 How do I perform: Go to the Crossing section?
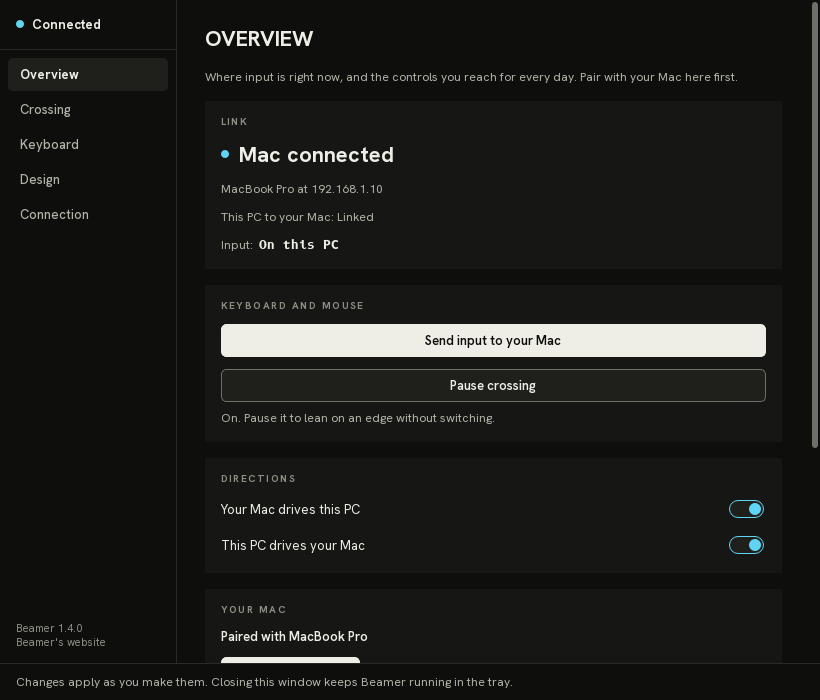click(88, 109)
